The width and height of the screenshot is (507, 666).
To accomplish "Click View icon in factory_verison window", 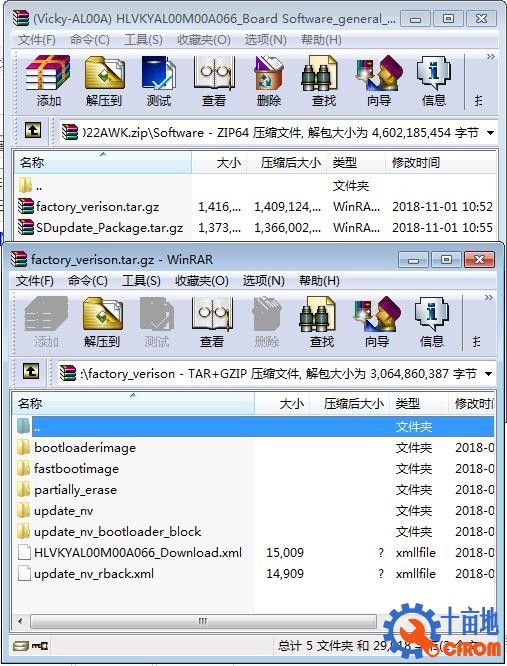I will tap(212, 322).
